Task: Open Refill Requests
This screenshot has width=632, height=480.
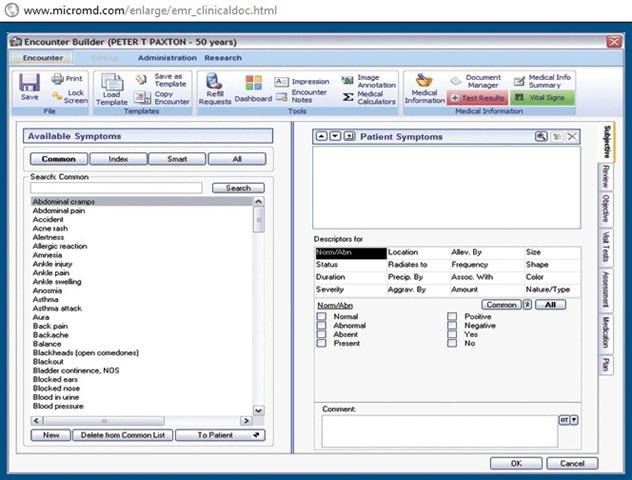Action: click(x=214, y=88)
